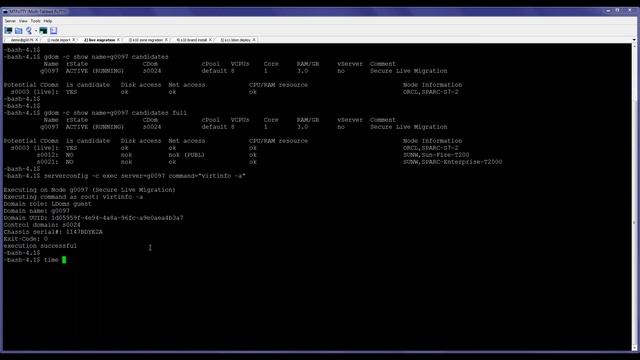Click the 'SUNW,Sun-Fire-T200' node text
The image size is (640, 360).
pos(436,155)
